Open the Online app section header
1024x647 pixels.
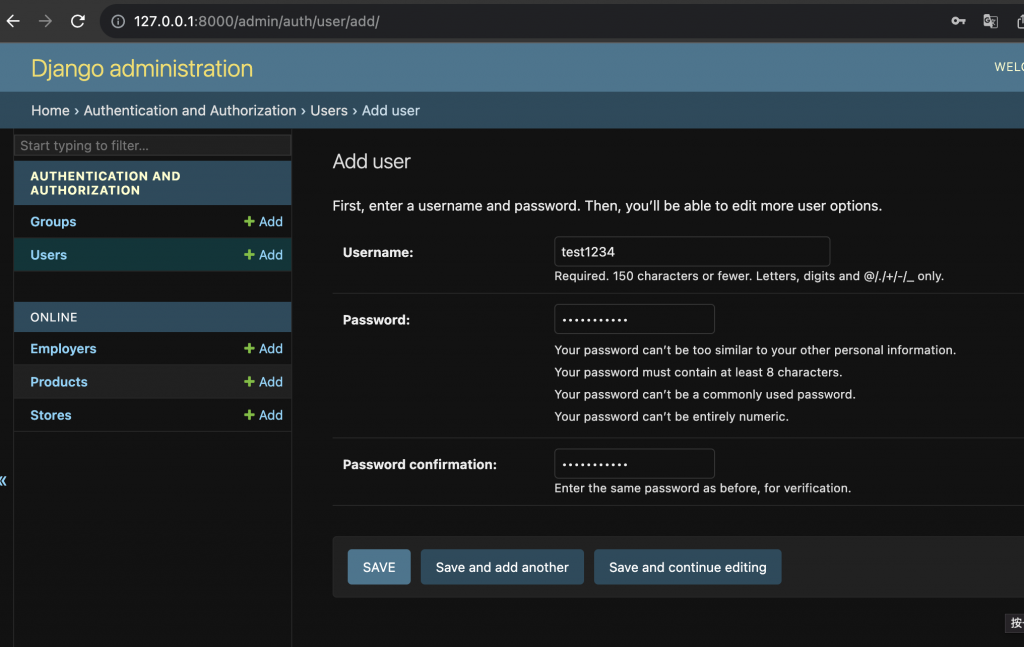point(54,317)
